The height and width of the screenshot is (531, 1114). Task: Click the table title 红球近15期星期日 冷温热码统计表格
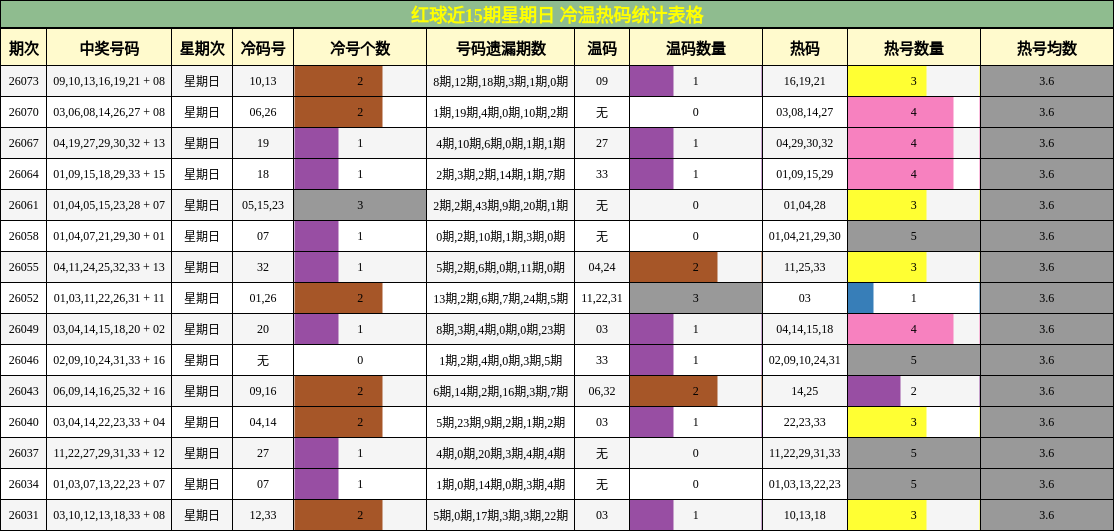click(557, 14)
